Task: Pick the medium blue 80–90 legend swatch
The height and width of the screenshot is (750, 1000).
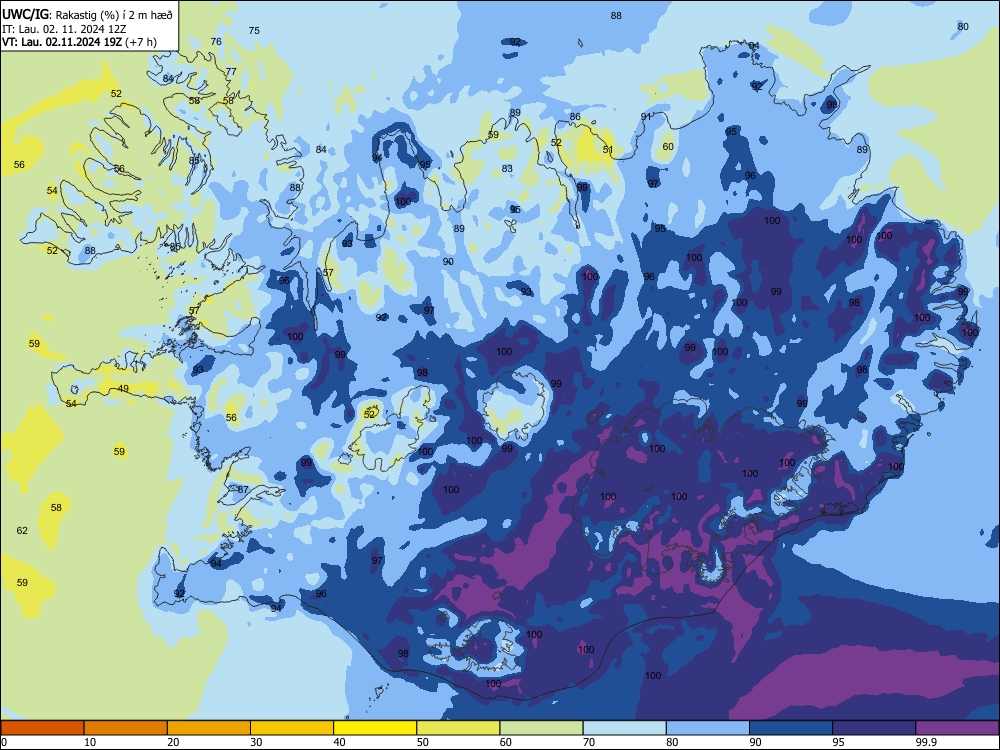Action: tap(708, 728)
